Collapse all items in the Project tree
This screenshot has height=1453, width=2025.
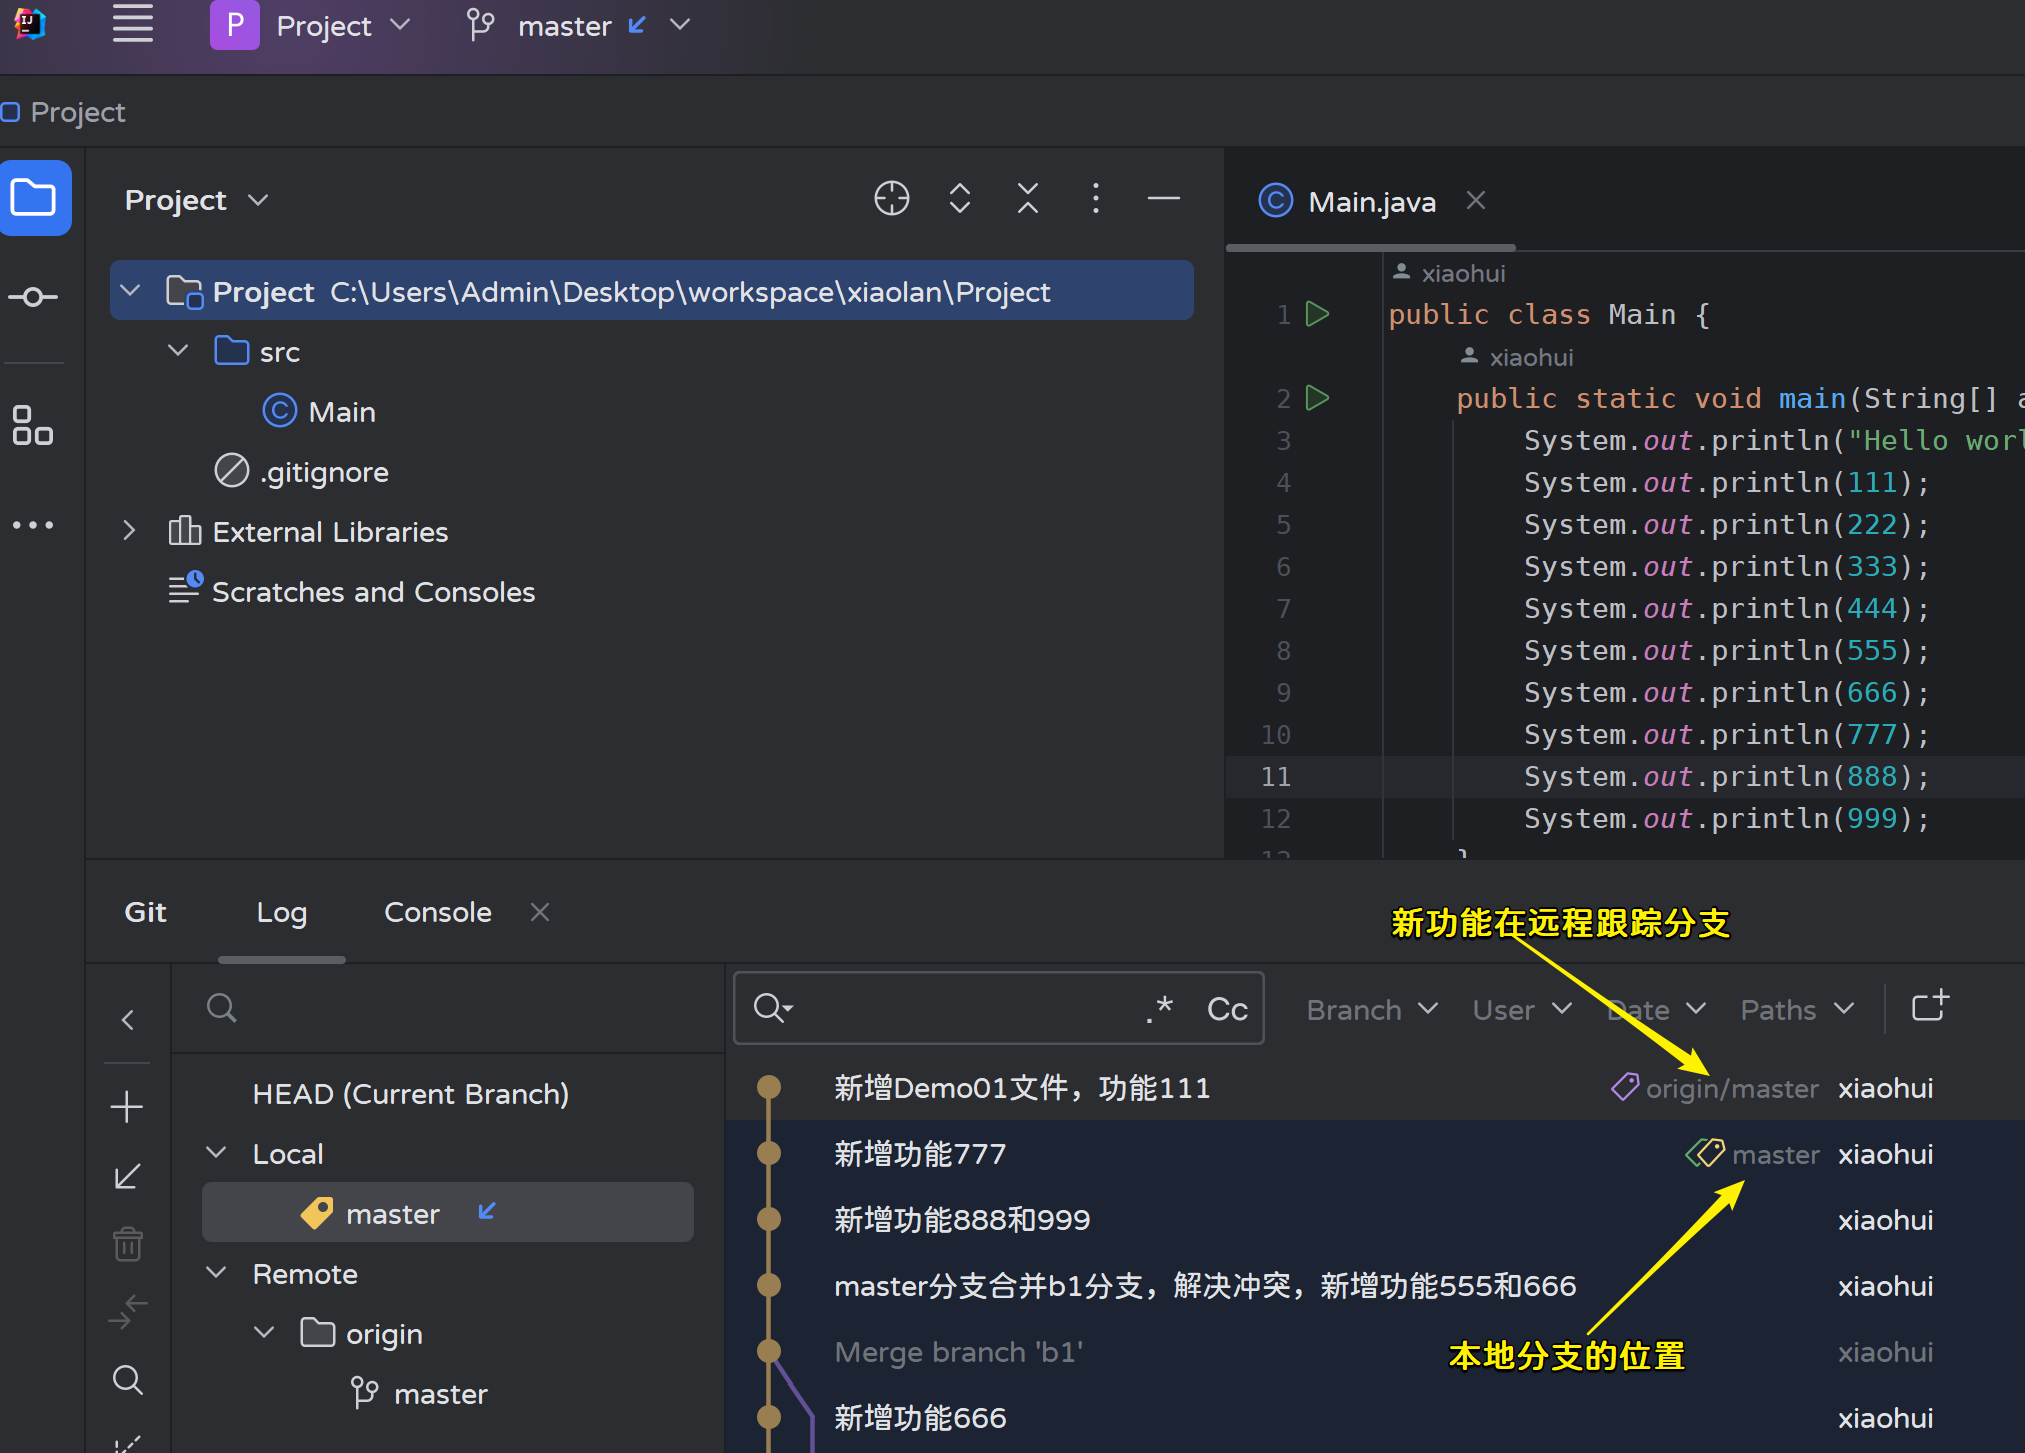(1027, 199)
